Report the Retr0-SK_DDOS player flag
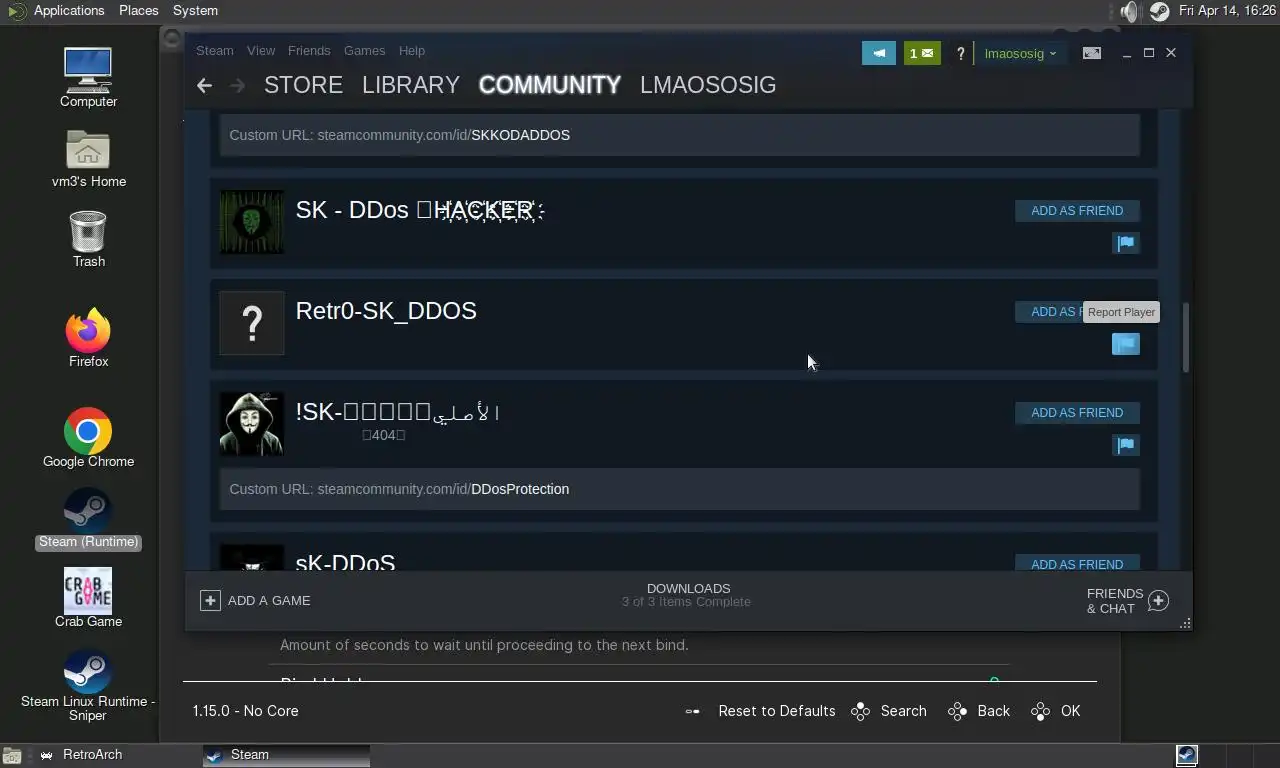1280x768 pixels. click(1126, 344)
